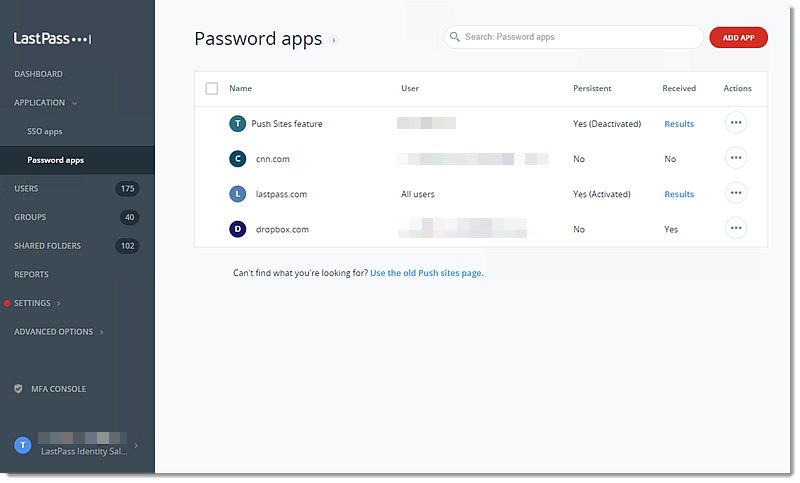Image resolution: width=800 pixels, height=483 pixels.
Task: Click the Push Sites feature name
Action: coord(287,124)
